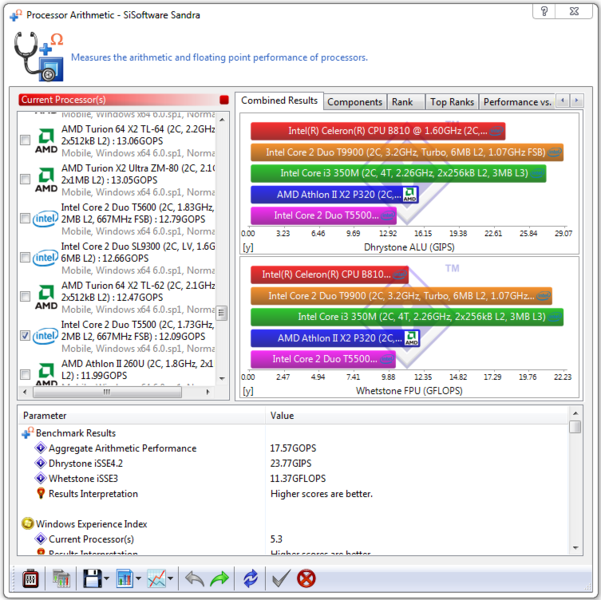Switch to the Components tab
This screenshot has height=600, width=601.
(355, 102)
